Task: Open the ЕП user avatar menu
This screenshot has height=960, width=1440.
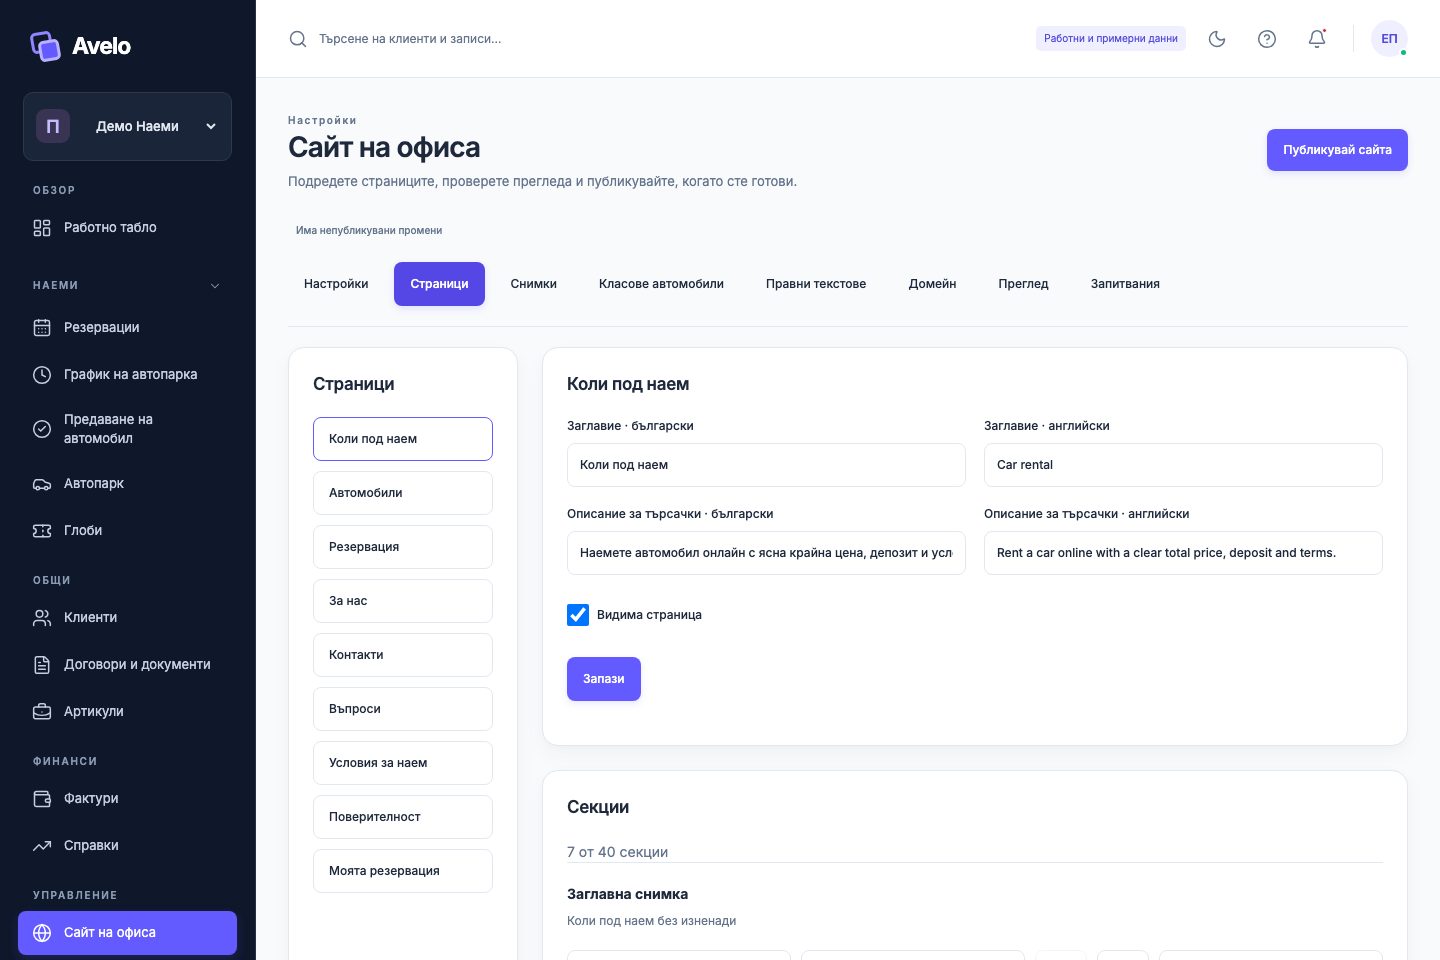Action: click(1389, 39)
